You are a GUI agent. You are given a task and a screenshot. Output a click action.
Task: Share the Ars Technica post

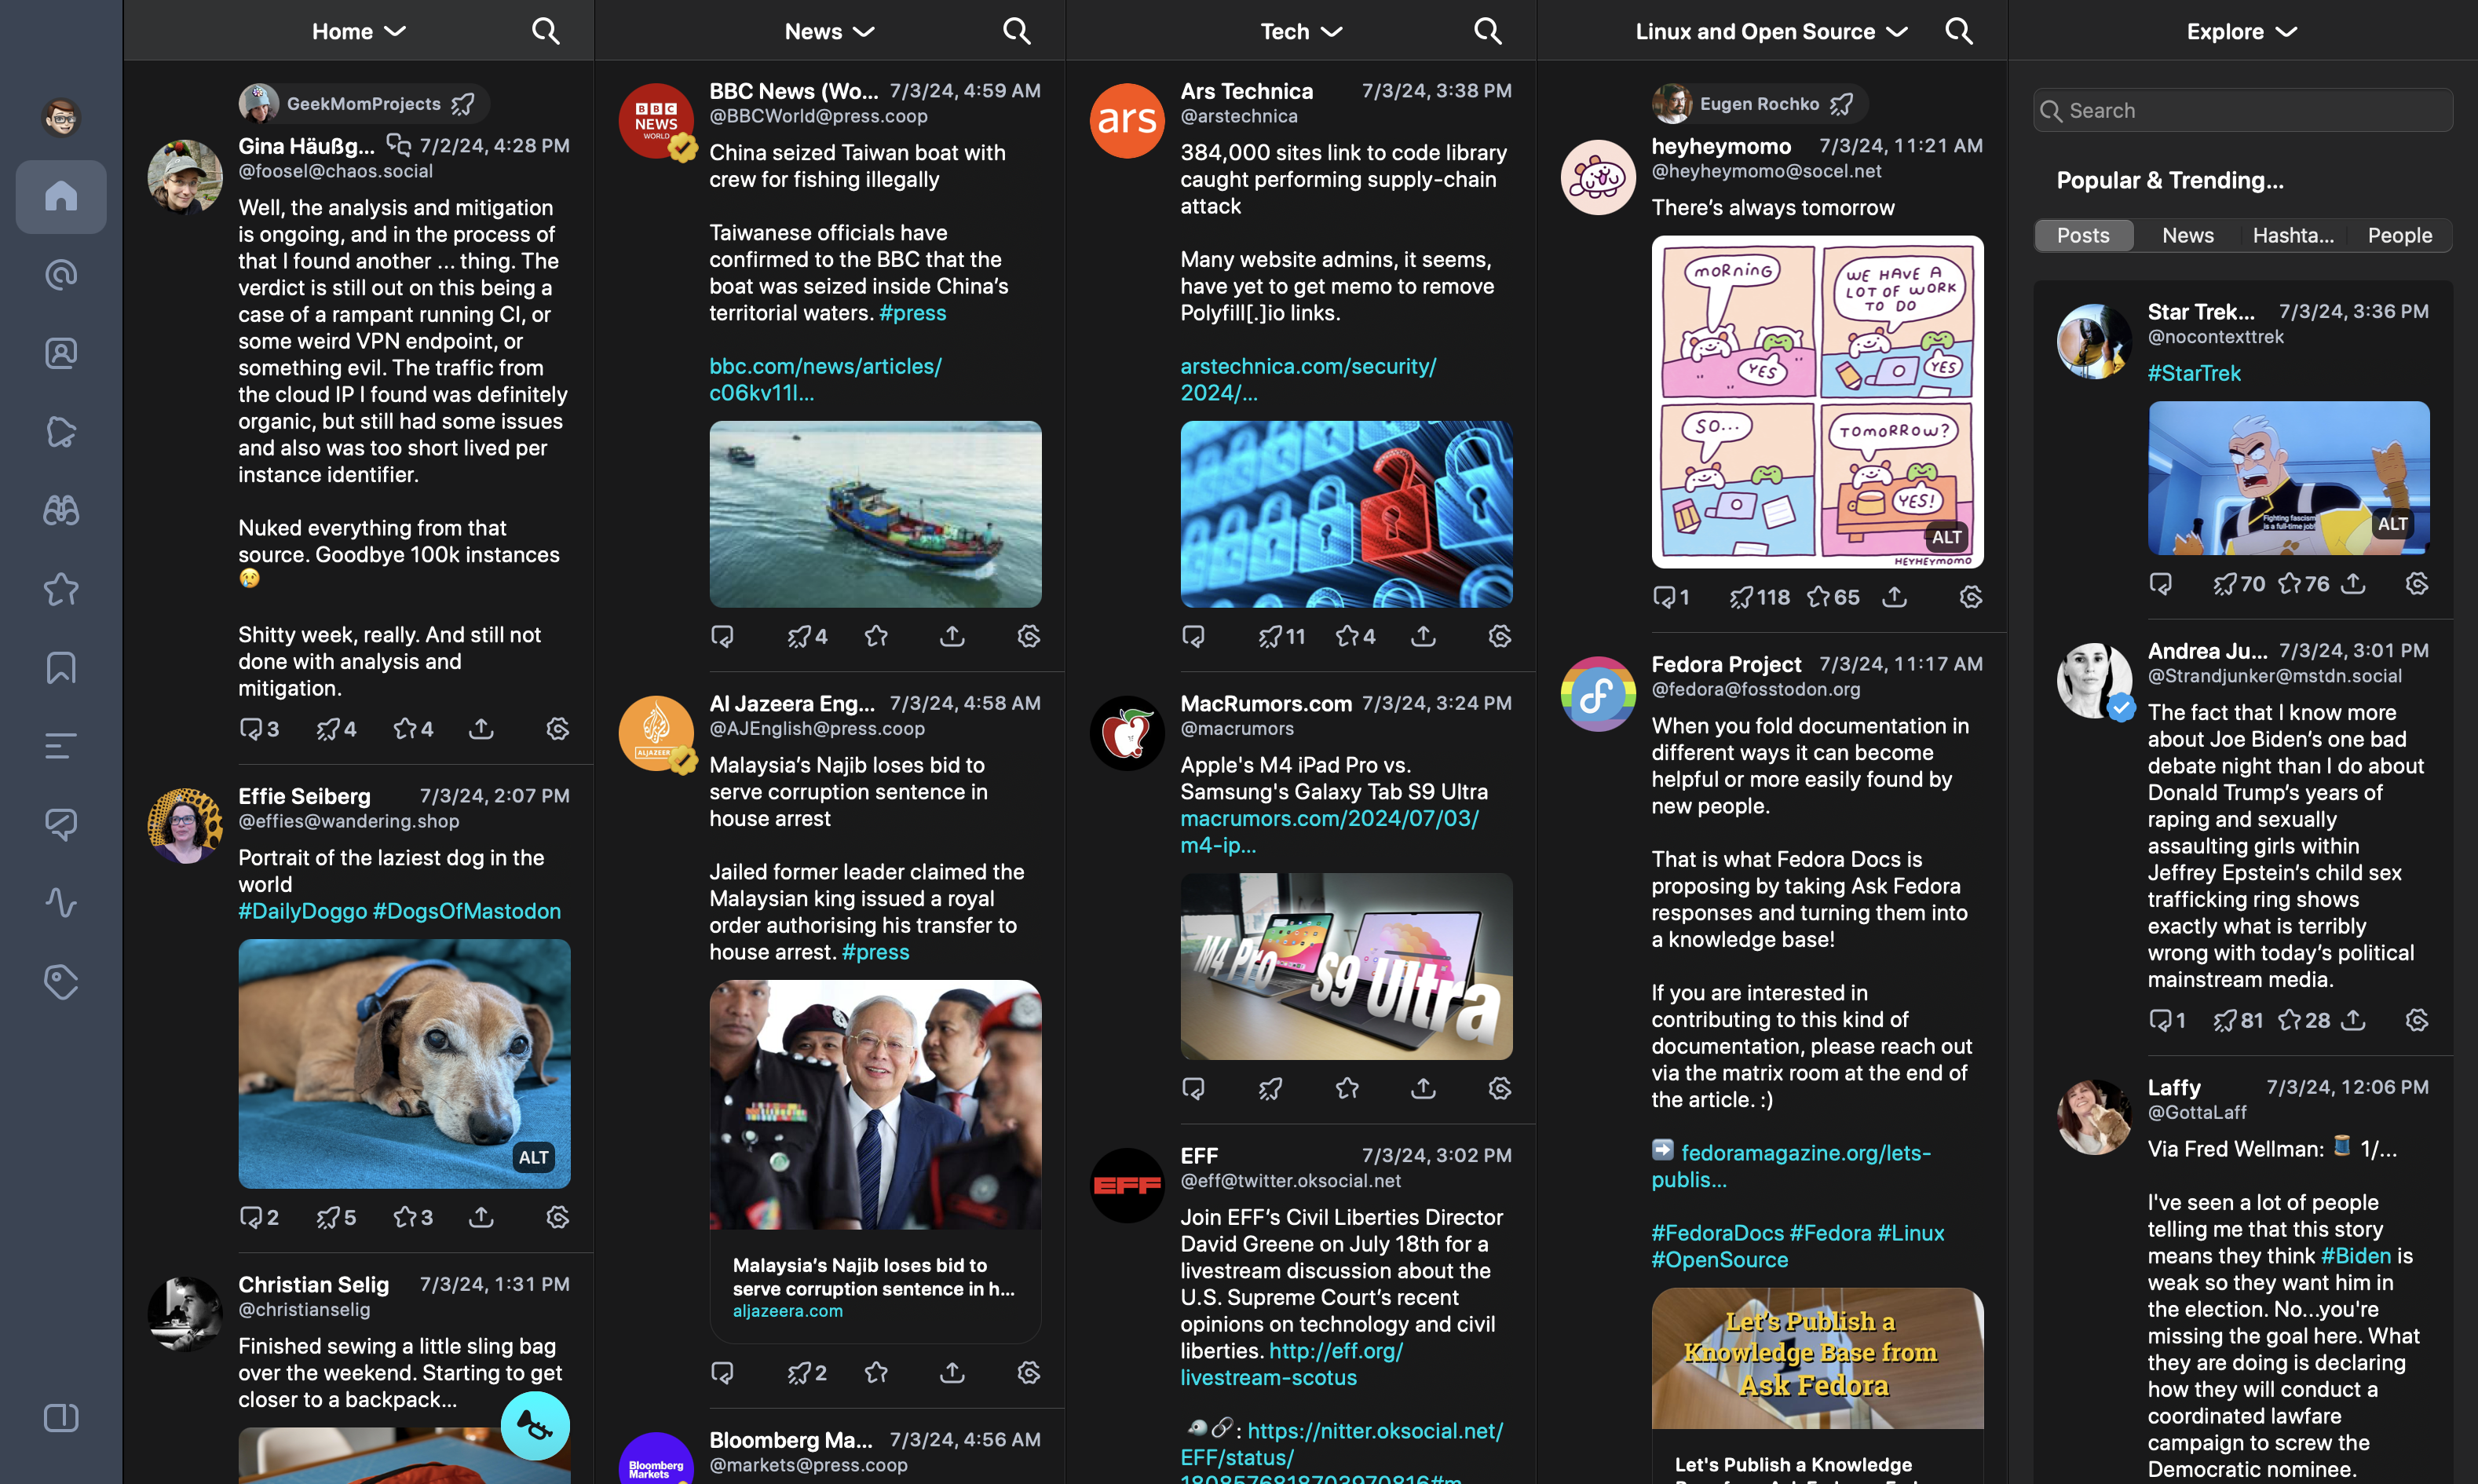(1423, 636)
